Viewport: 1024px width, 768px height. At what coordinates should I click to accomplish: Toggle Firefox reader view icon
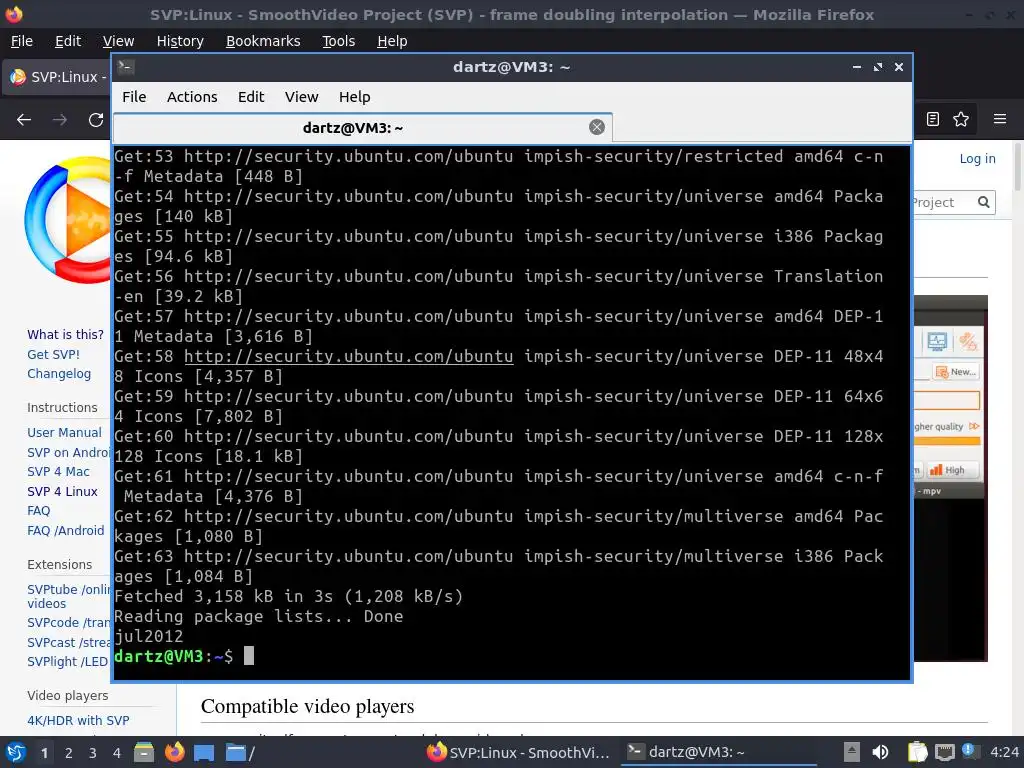(933, 119)
